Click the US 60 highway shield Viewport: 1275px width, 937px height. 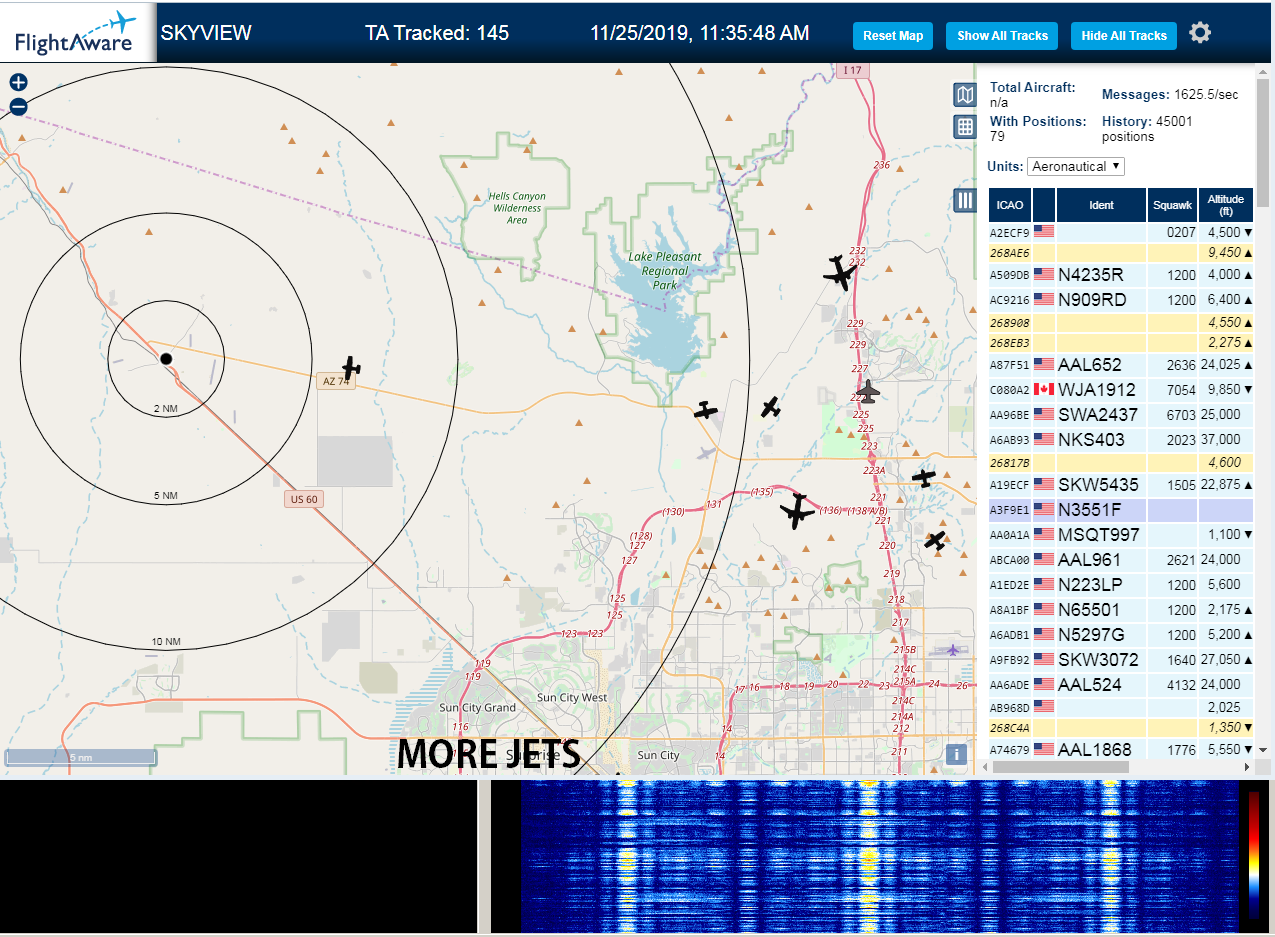pos(304,499)
